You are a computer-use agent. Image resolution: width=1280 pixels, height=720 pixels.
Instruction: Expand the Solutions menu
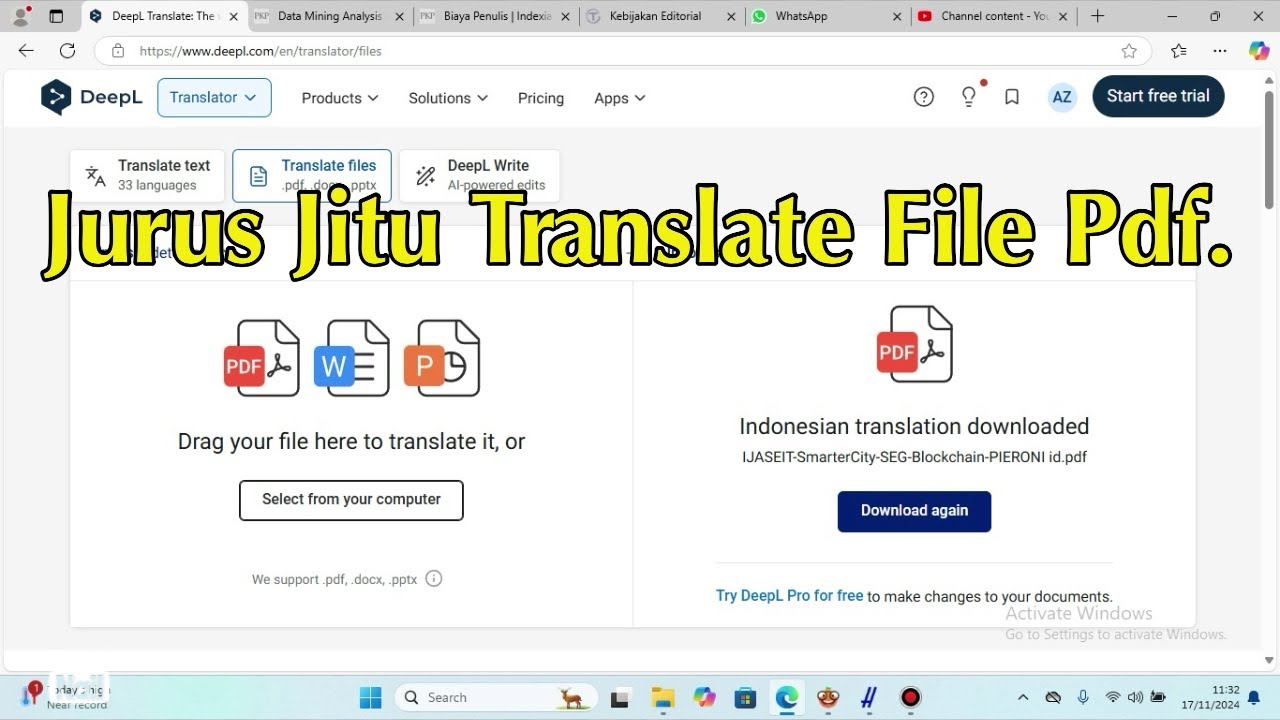[x=448, y=98]
